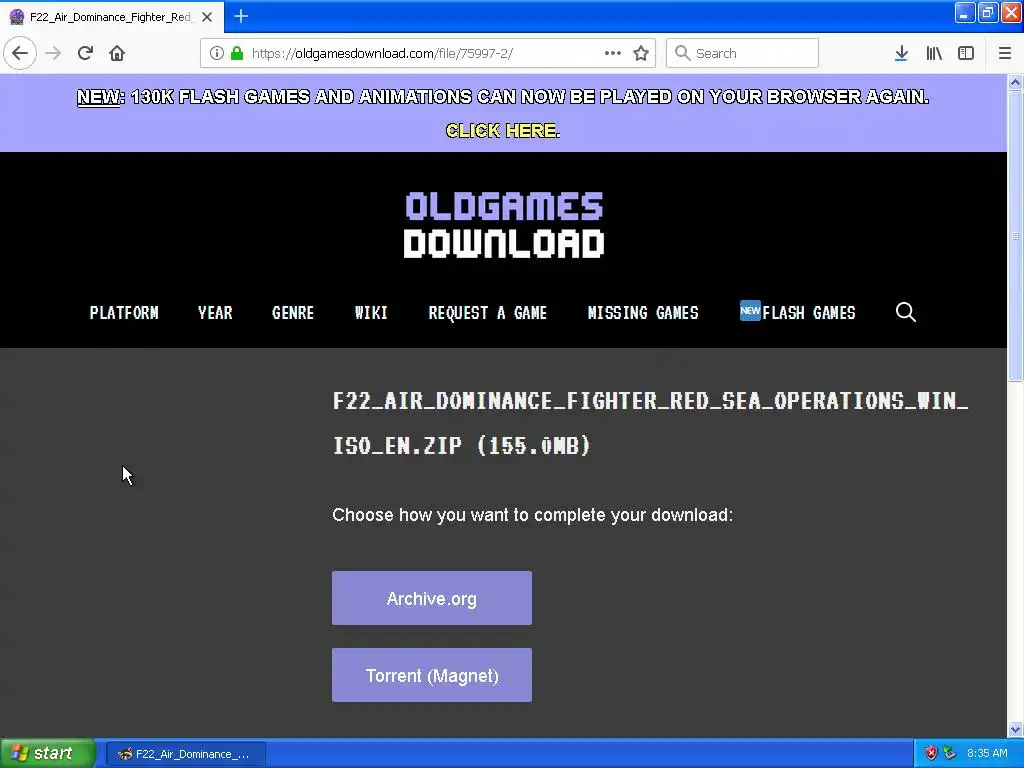The image size is (1024, 768).
Task: Click the scrollbar up arrow
Action: (1015, 82)
